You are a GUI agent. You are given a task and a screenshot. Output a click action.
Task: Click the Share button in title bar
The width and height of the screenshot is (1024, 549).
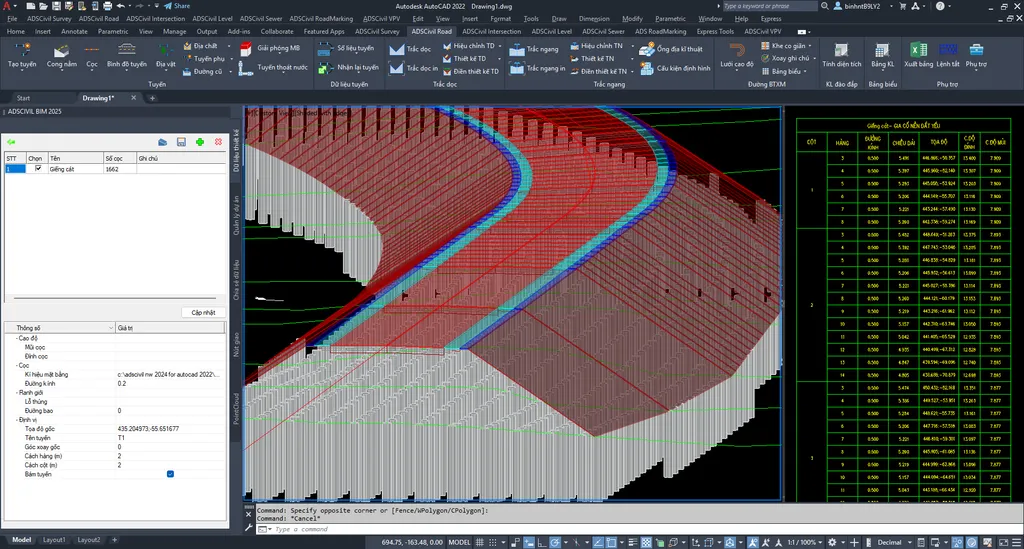(176, 6)
